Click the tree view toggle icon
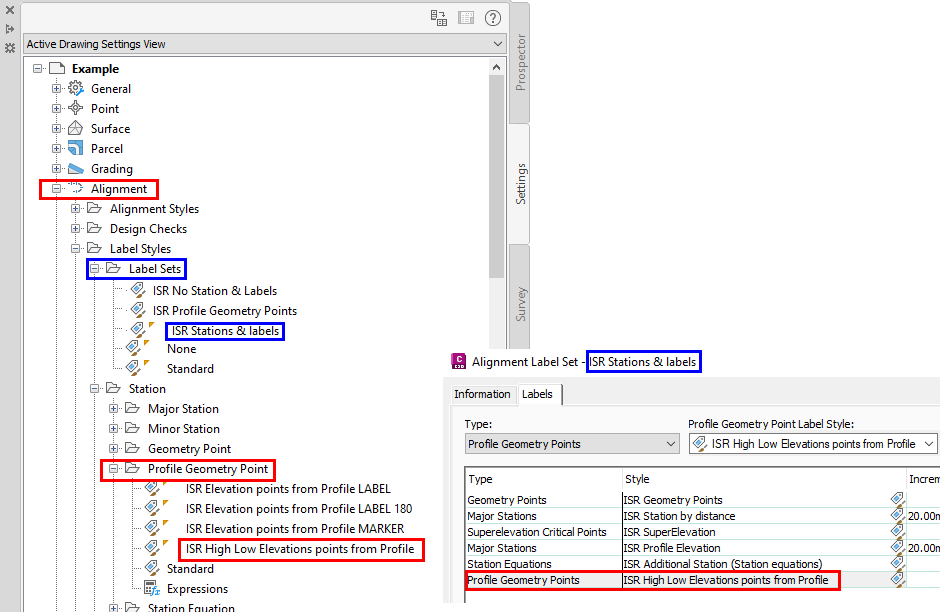 pos(439,18)
